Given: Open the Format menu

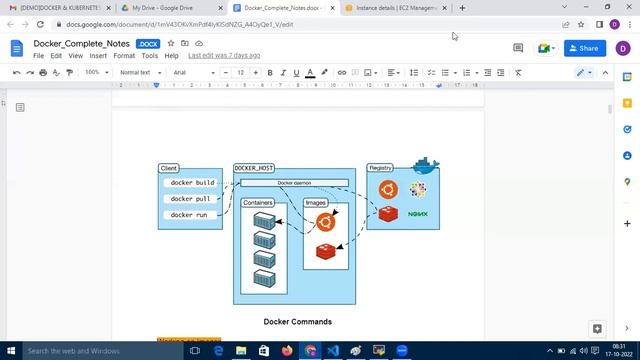Looking at the screenshot, I should pyautogui.click(x=124, y=56).
